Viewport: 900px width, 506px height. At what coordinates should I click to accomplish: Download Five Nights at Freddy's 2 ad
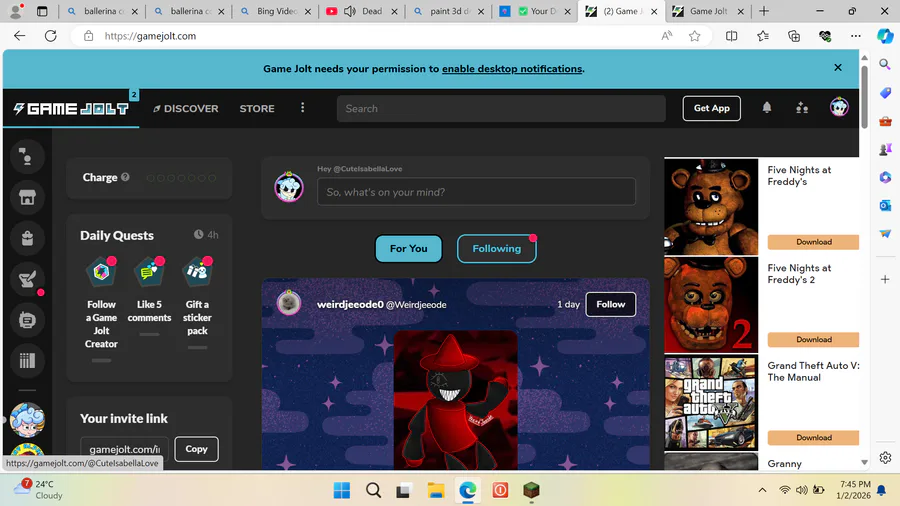click(x=813, y=340)
